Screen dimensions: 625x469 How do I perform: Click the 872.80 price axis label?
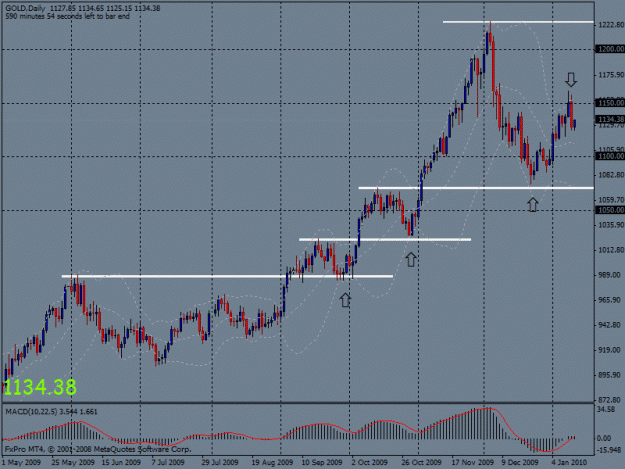coord(609,399)
